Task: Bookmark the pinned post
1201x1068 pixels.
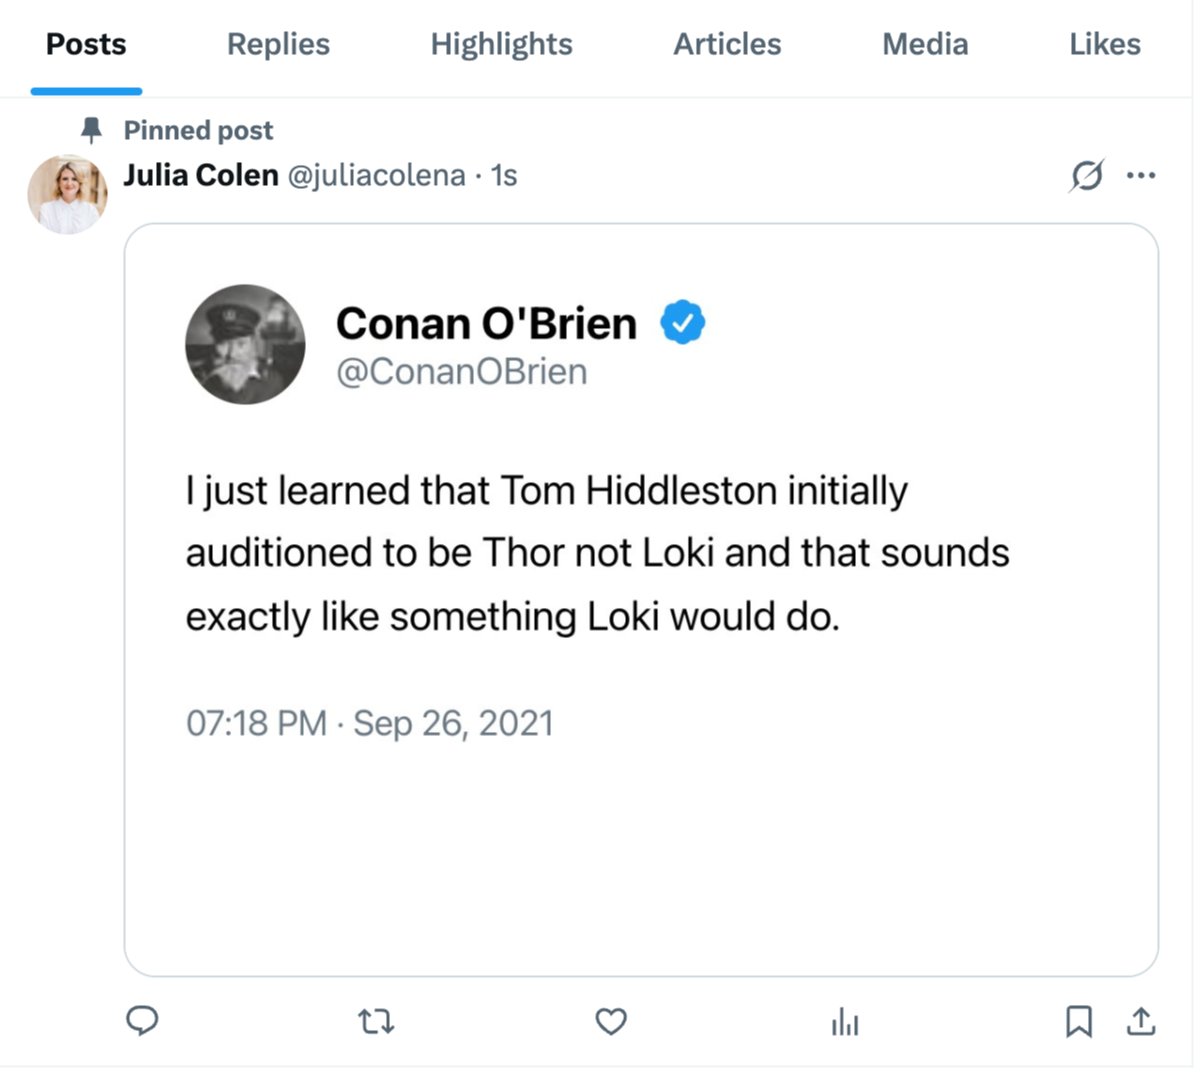Action: pos(1079,1021)
